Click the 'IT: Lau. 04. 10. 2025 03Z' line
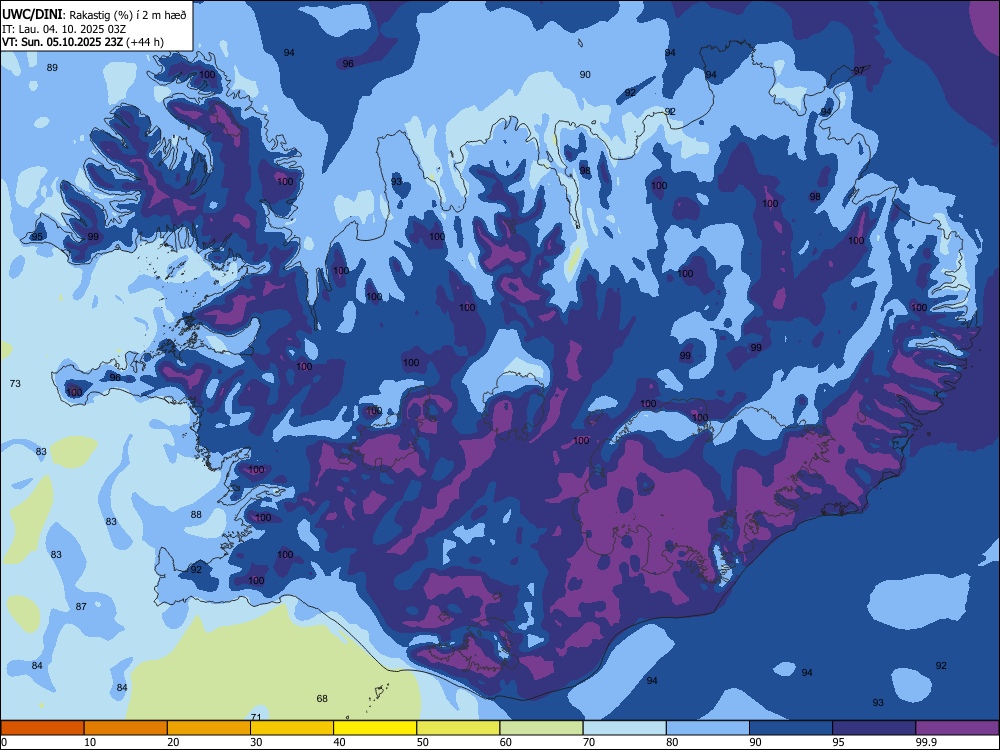 (64, 29)
